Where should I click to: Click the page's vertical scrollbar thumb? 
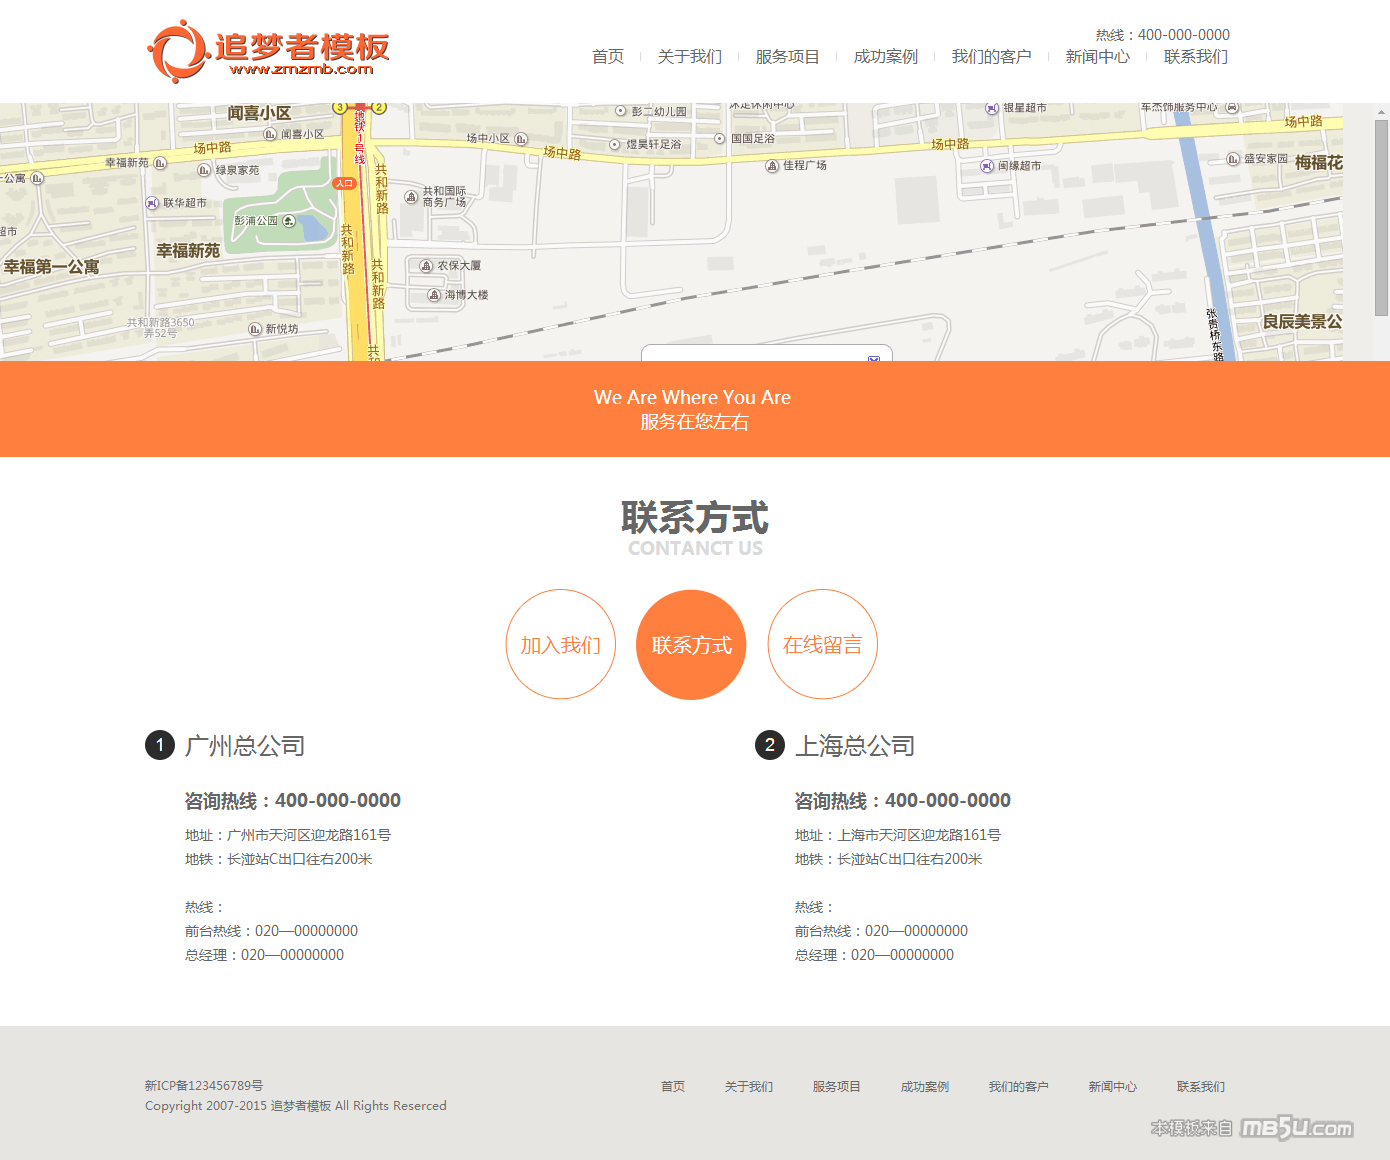tap(1381, 217)
